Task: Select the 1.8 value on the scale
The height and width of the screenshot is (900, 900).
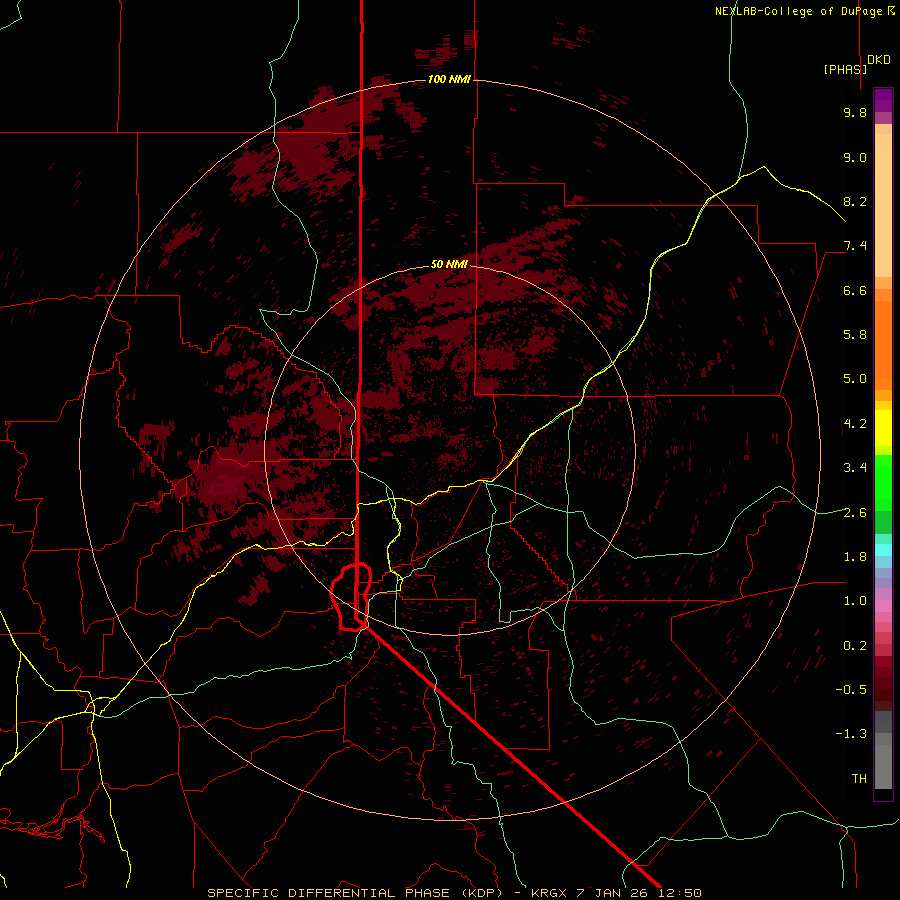Action: [x=855, y=556]
